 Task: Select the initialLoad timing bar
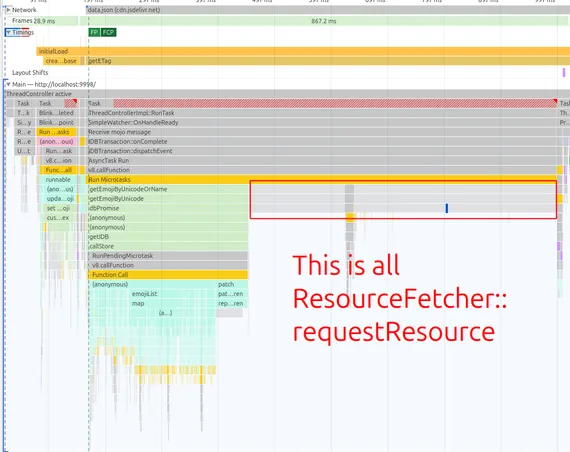click(303, 51)
